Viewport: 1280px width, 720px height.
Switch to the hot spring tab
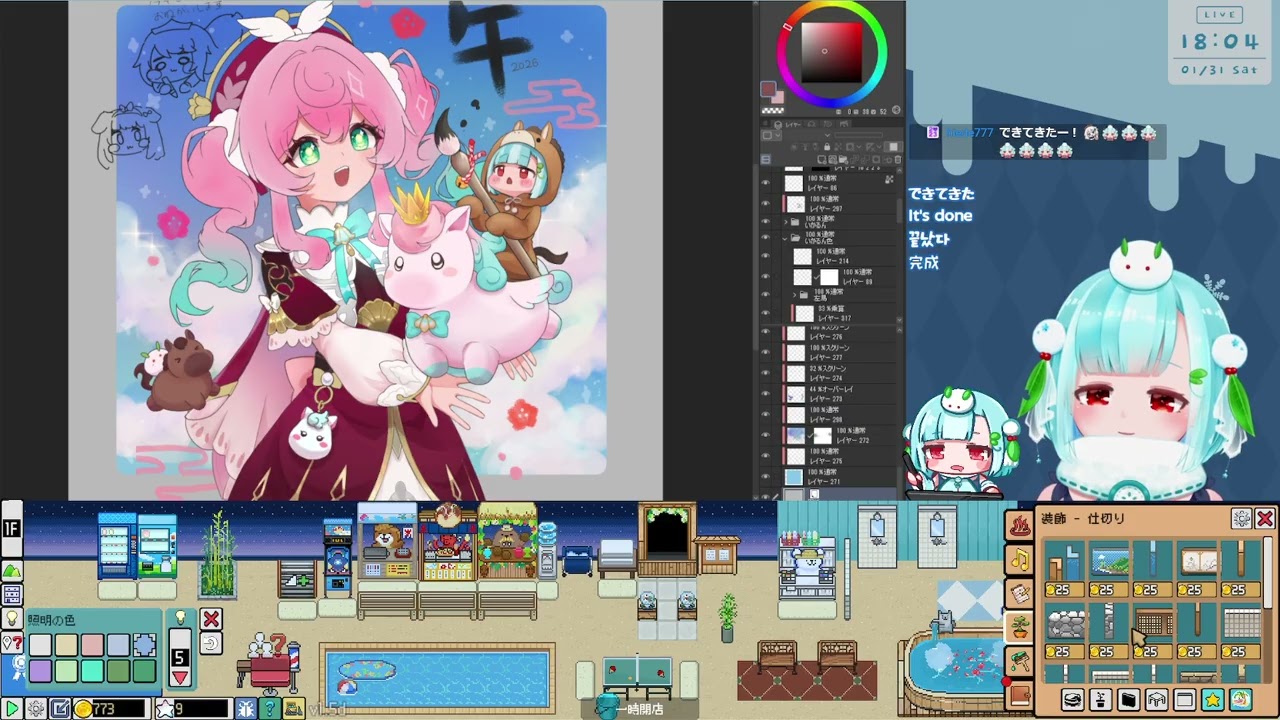1020,525
